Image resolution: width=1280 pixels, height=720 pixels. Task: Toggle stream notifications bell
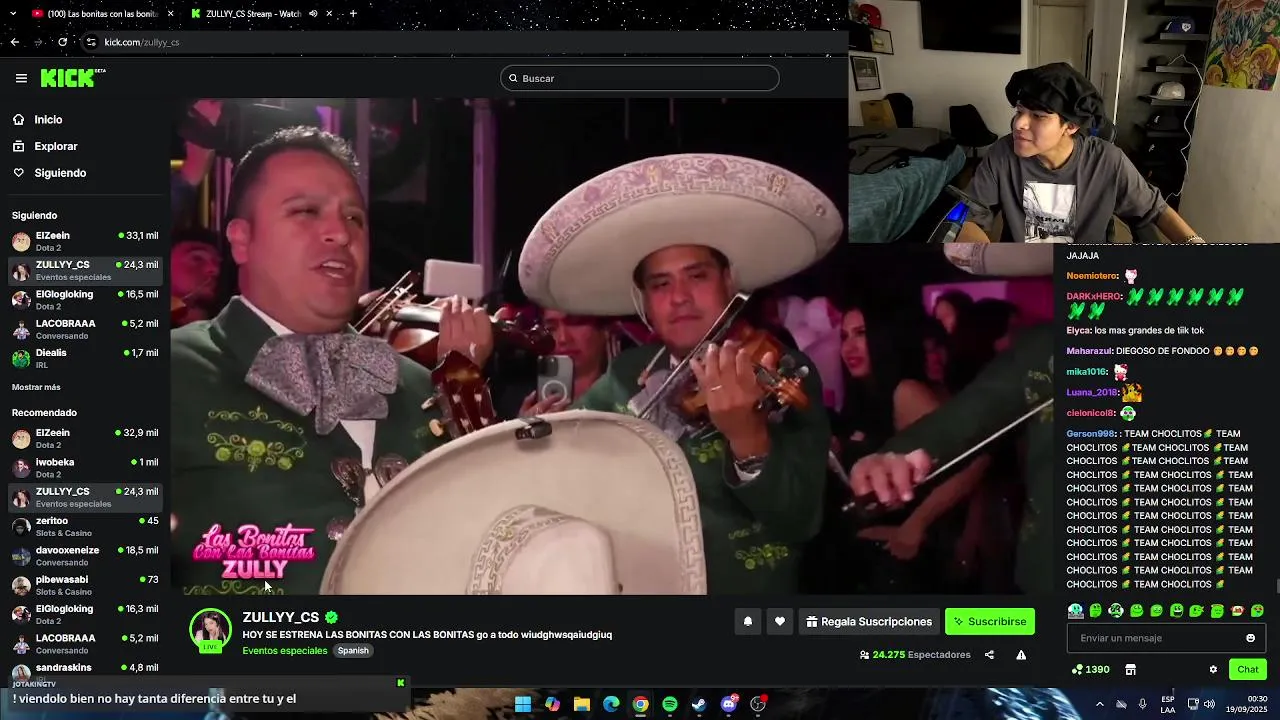pos(747,622)
